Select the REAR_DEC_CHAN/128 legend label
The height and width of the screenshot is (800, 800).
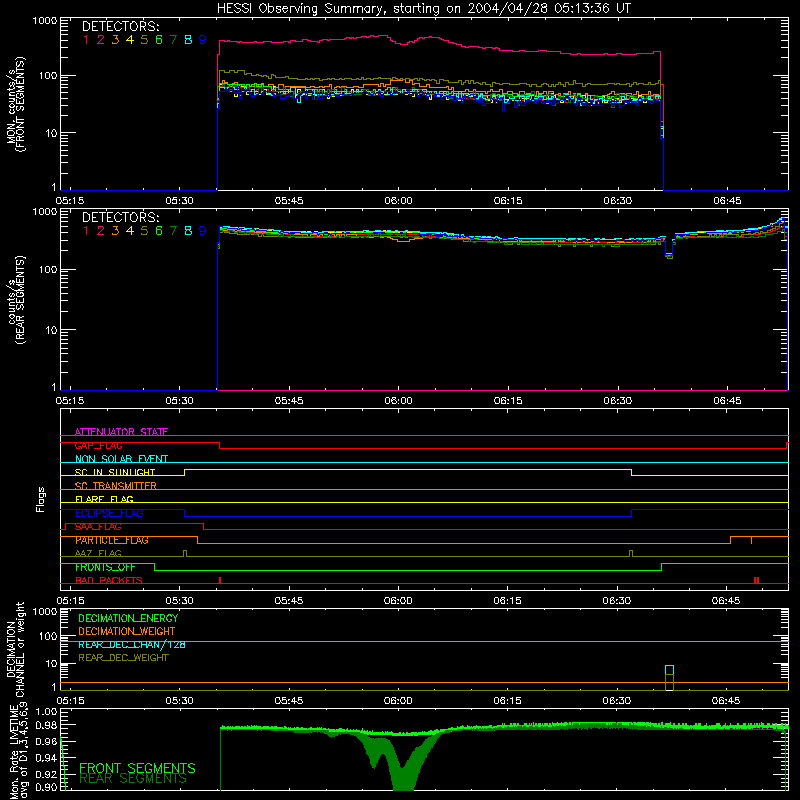132,644
